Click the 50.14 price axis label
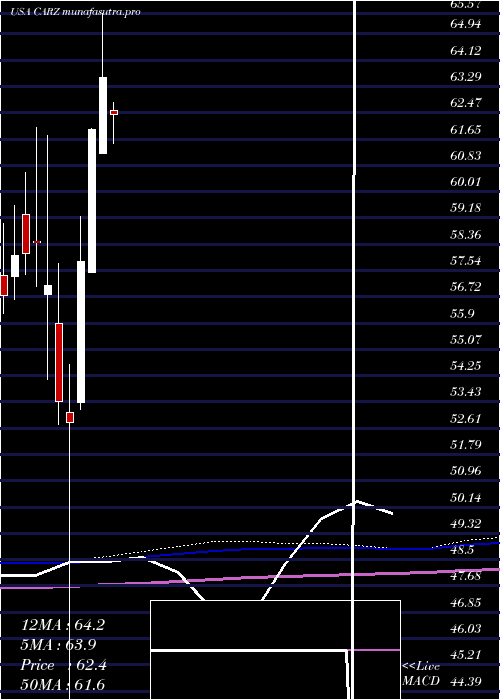 pyautogui.click(x=466, y=498)
